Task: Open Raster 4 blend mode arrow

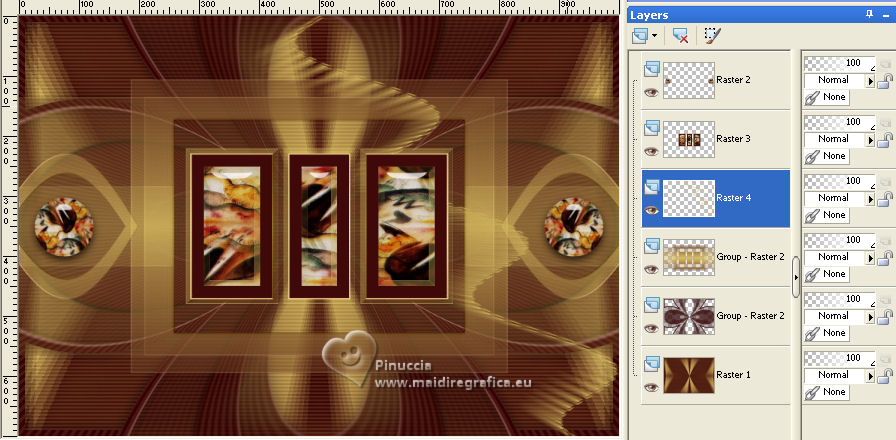Action: pos(870,199)
